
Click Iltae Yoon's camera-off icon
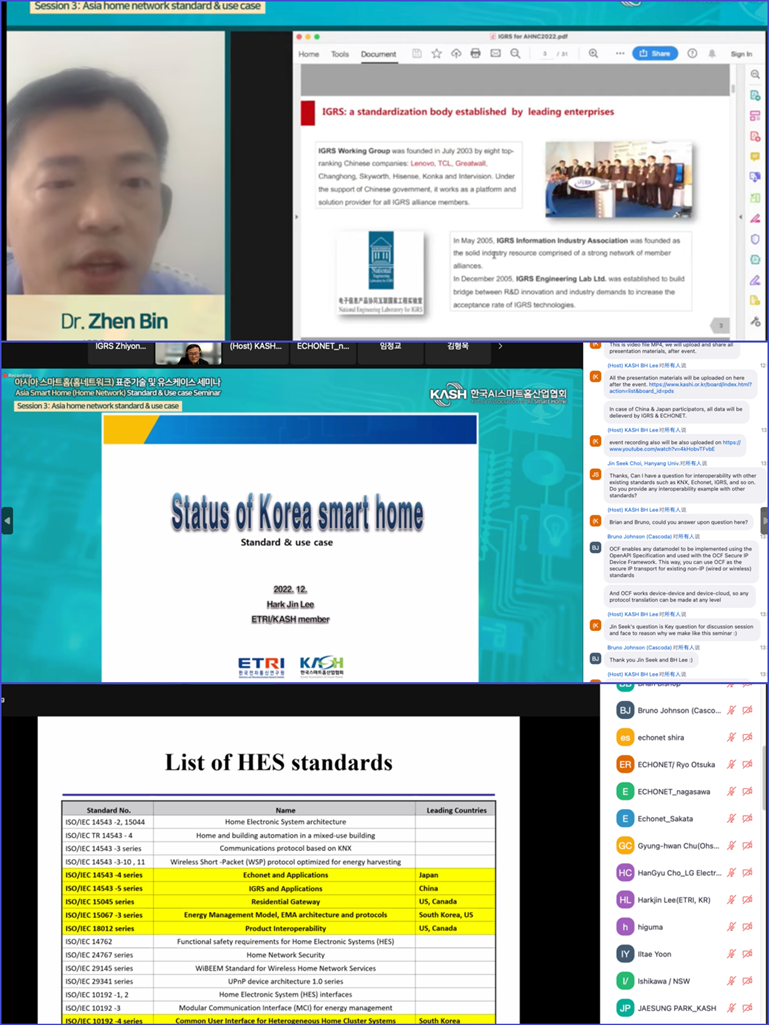(x=747, y=954)
